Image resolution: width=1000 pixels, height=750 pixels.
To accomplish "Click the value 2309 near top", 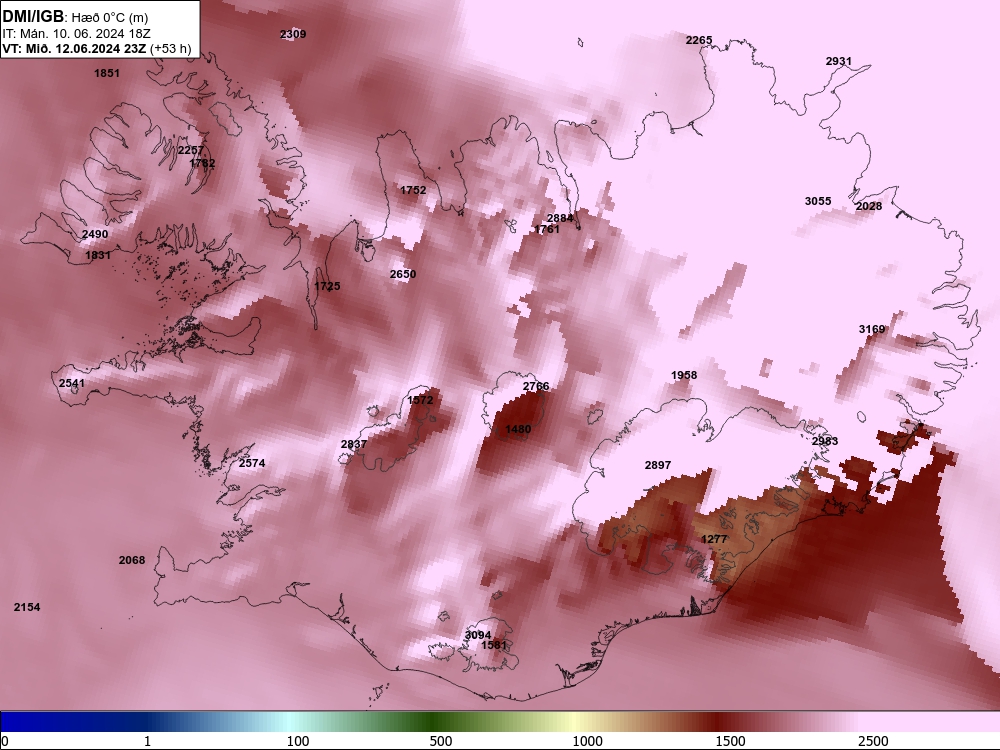I will point(293,34).
